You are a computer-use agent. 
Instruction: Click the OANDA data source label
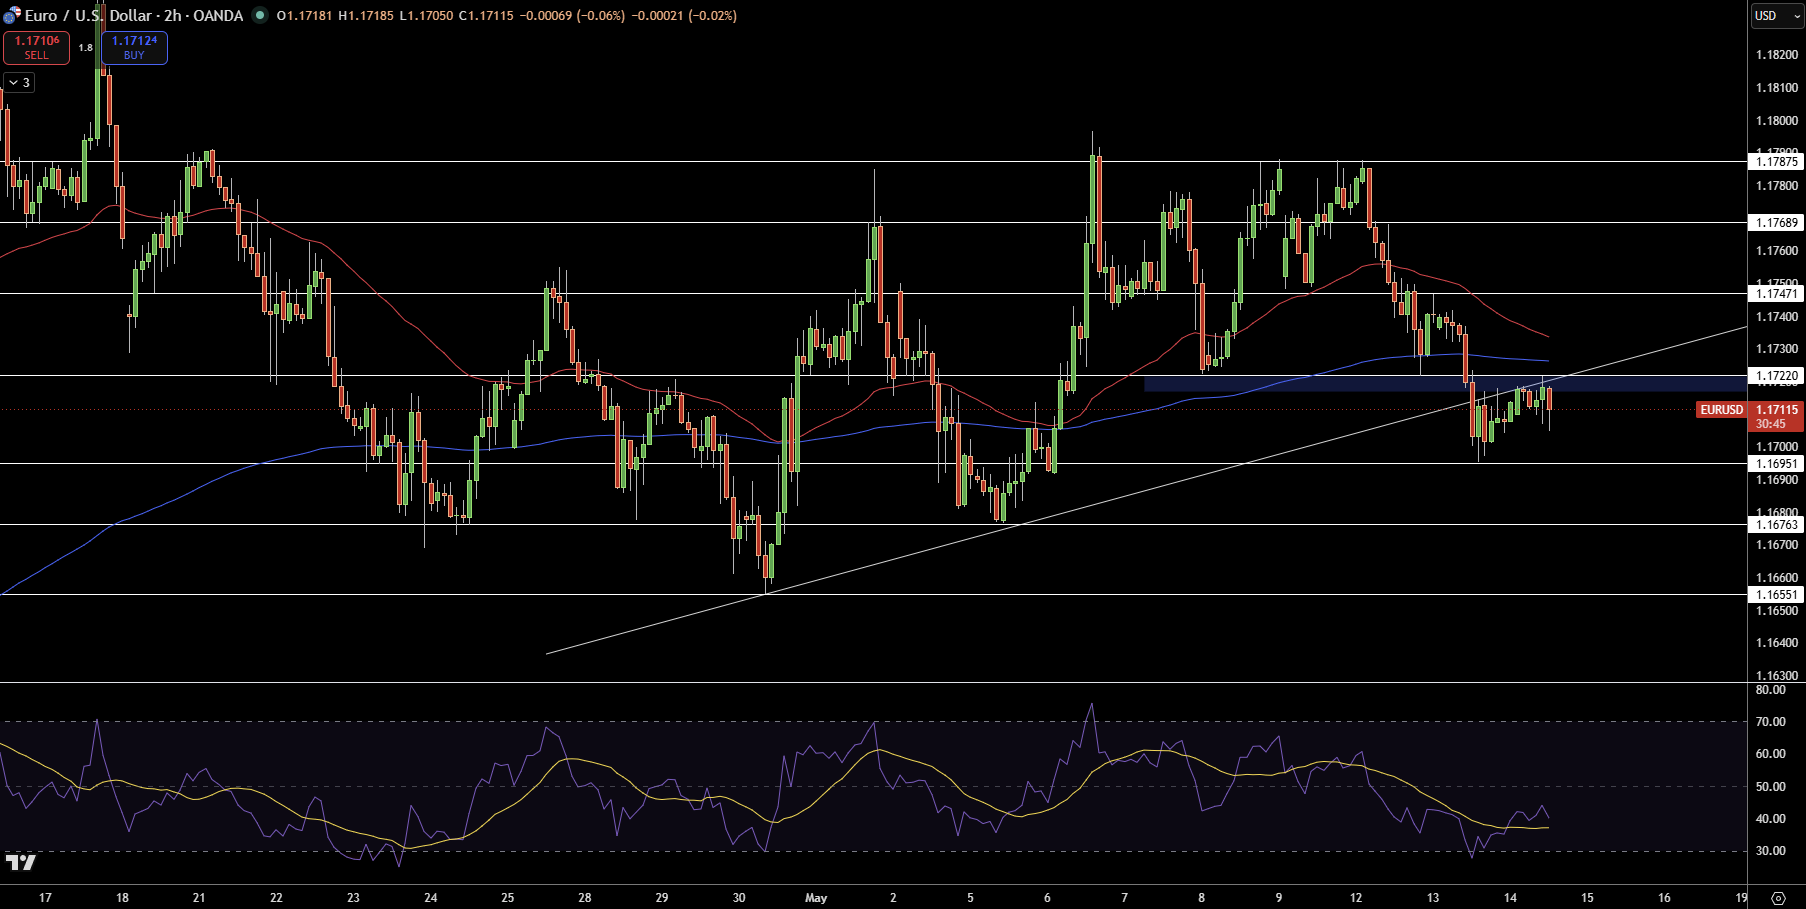coord(218,16)
